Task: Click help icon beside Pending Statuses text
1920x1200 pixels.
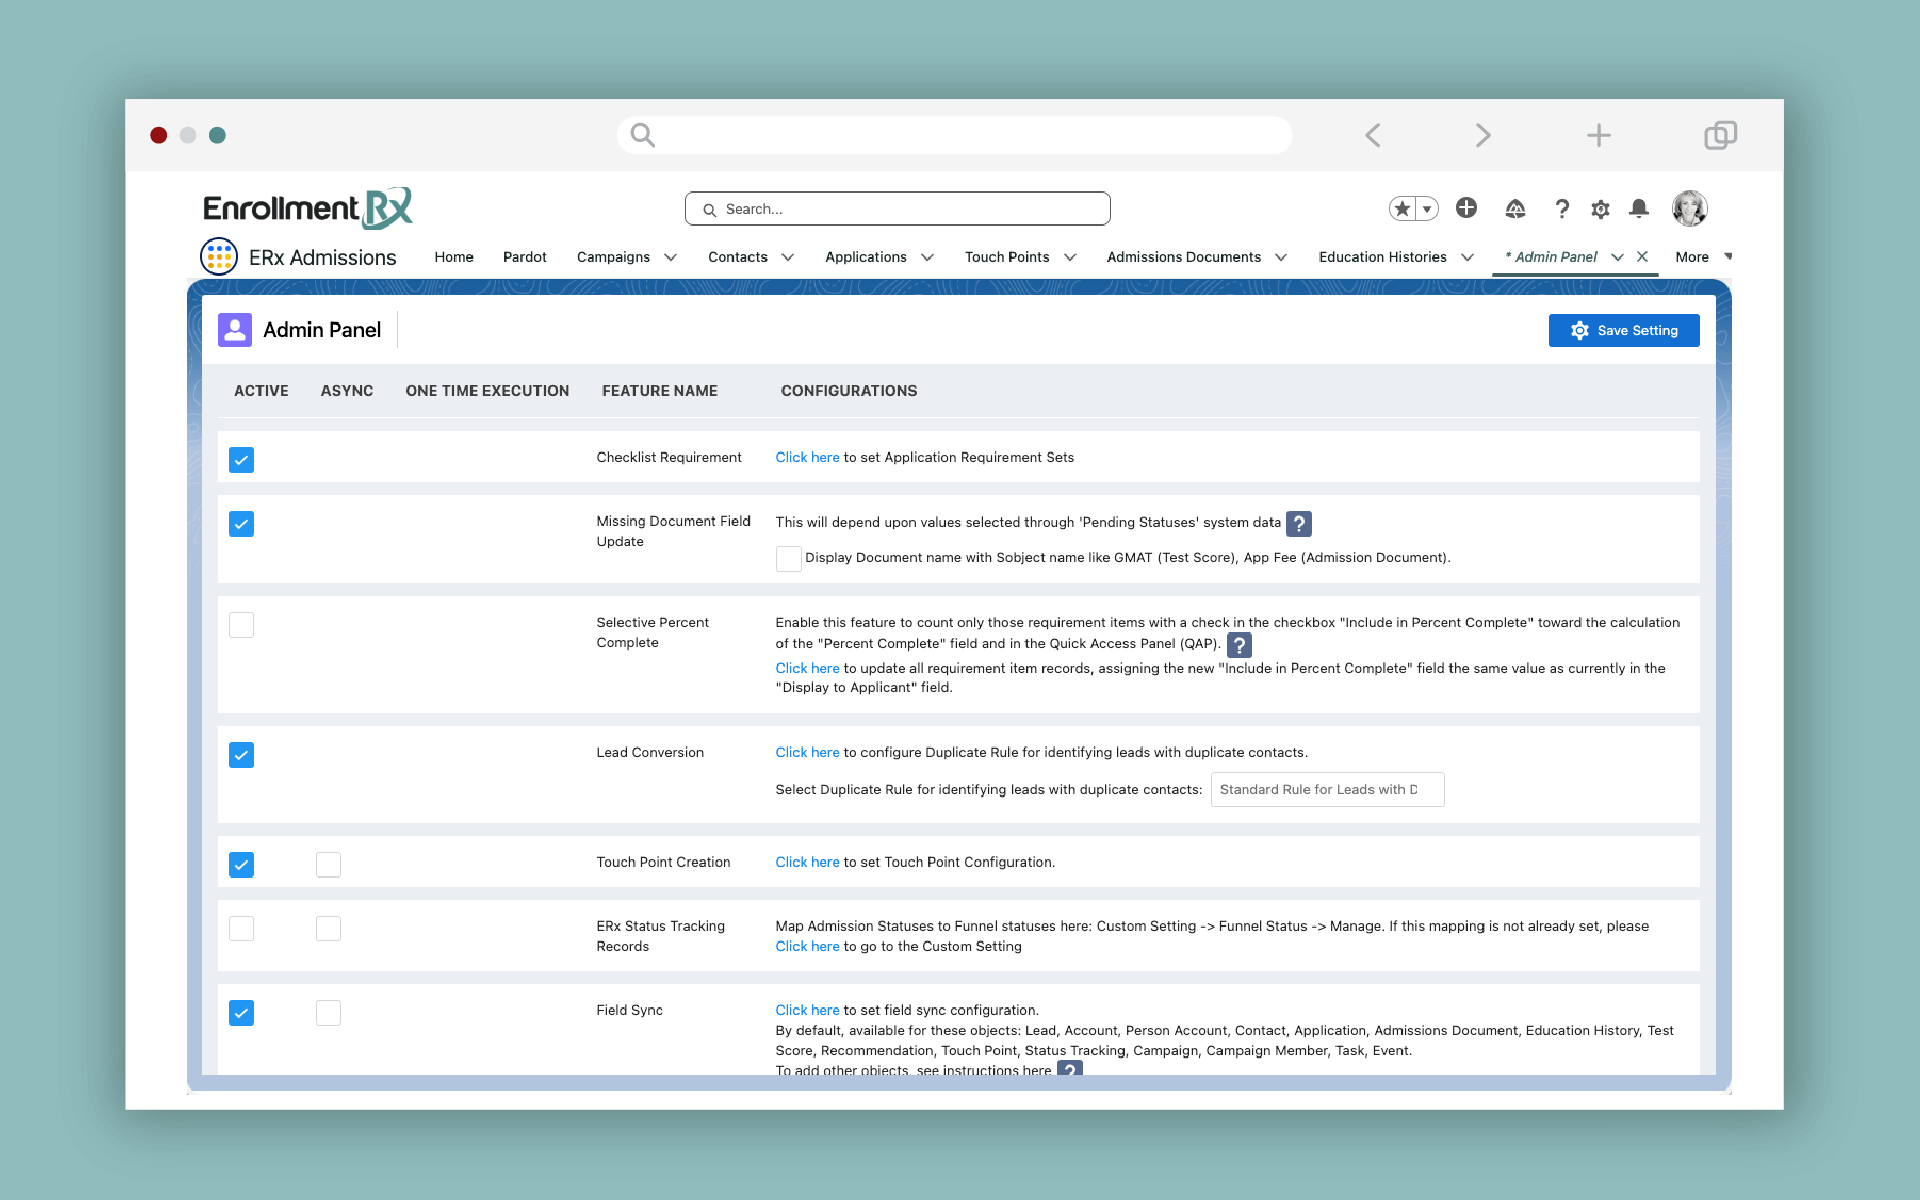Action: click(x=1298, y=523)
